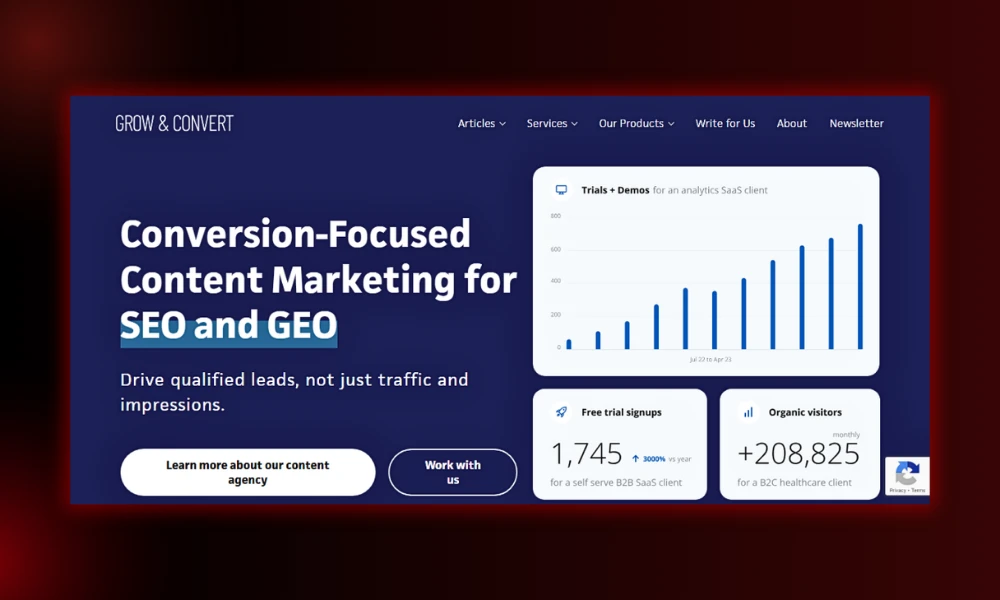This screenshot has height=600, width=1000.
Task: Click the reCAPTCHA badge icon
Action: (907, 471)
